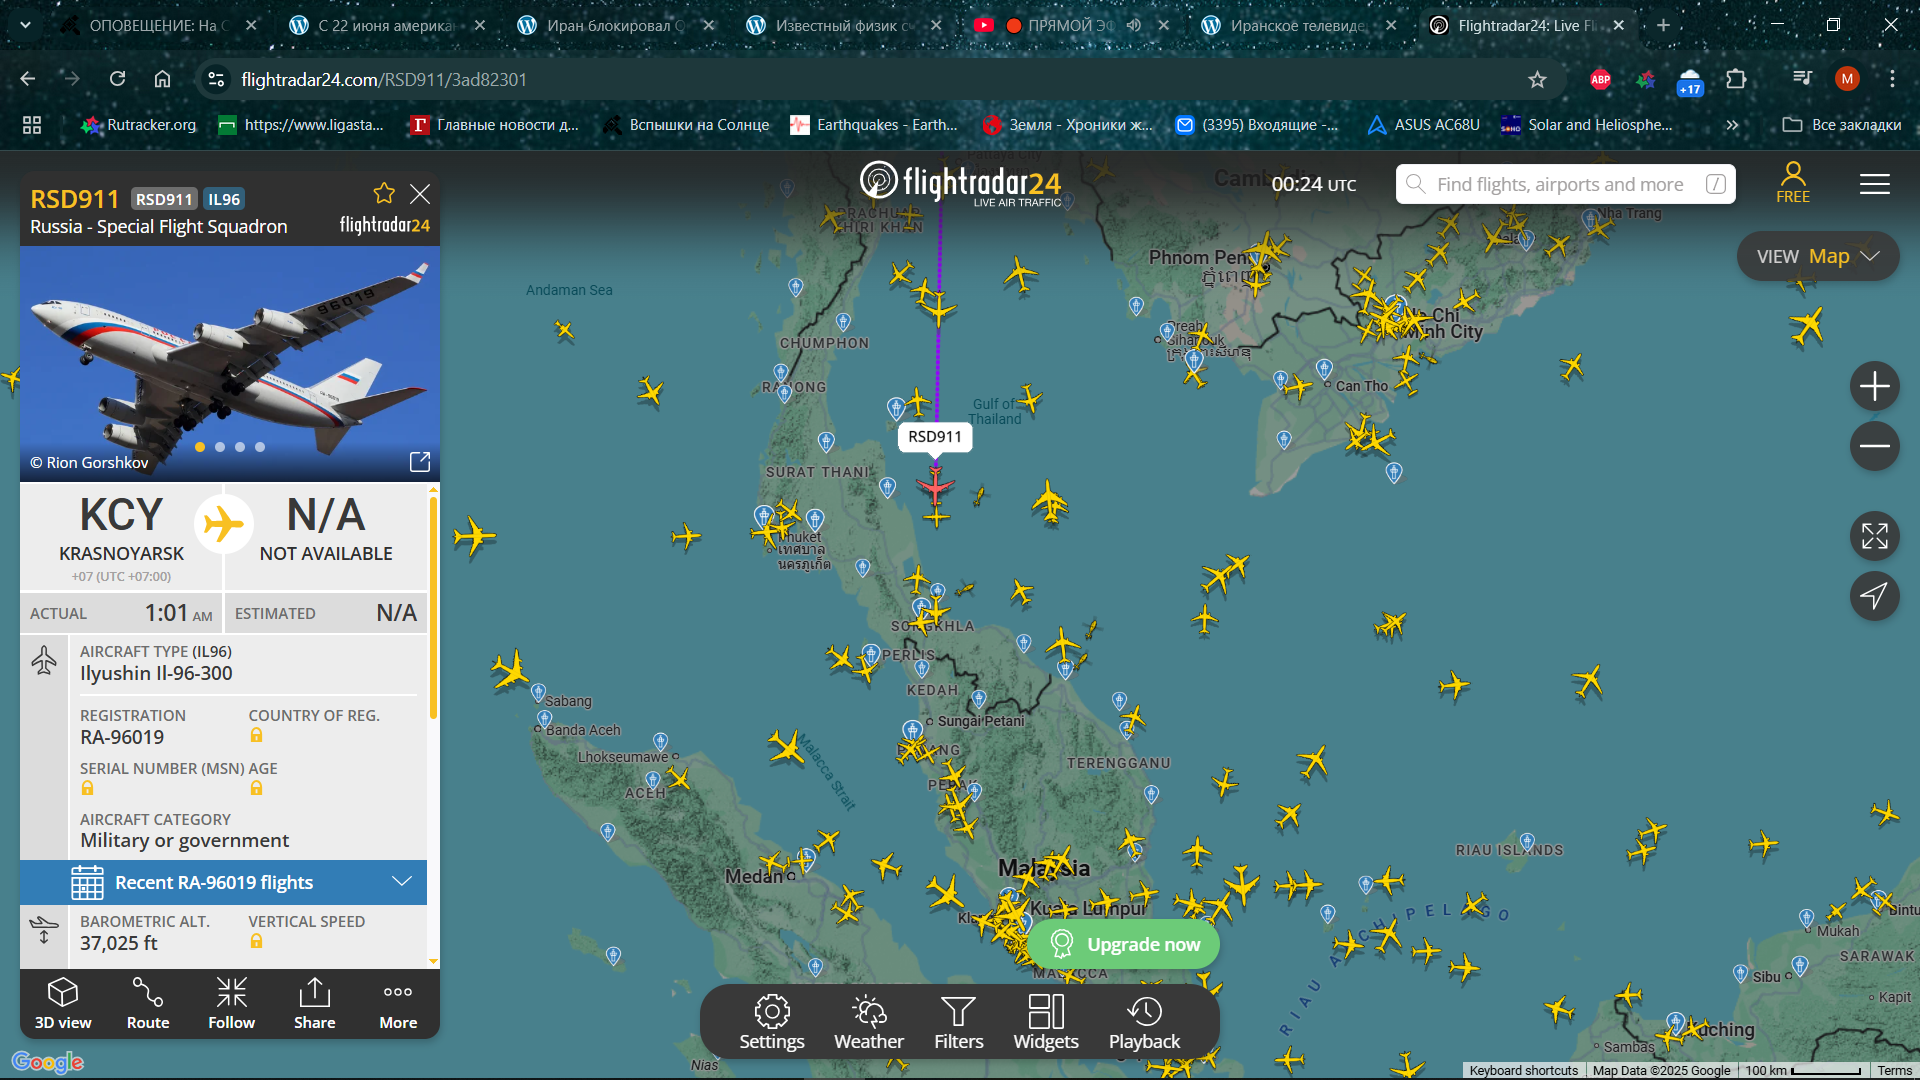The width and height of the screenshot is (1920, 1080).
Task: Expand Recent RA-96019 flights section
Action: point(223,882)
